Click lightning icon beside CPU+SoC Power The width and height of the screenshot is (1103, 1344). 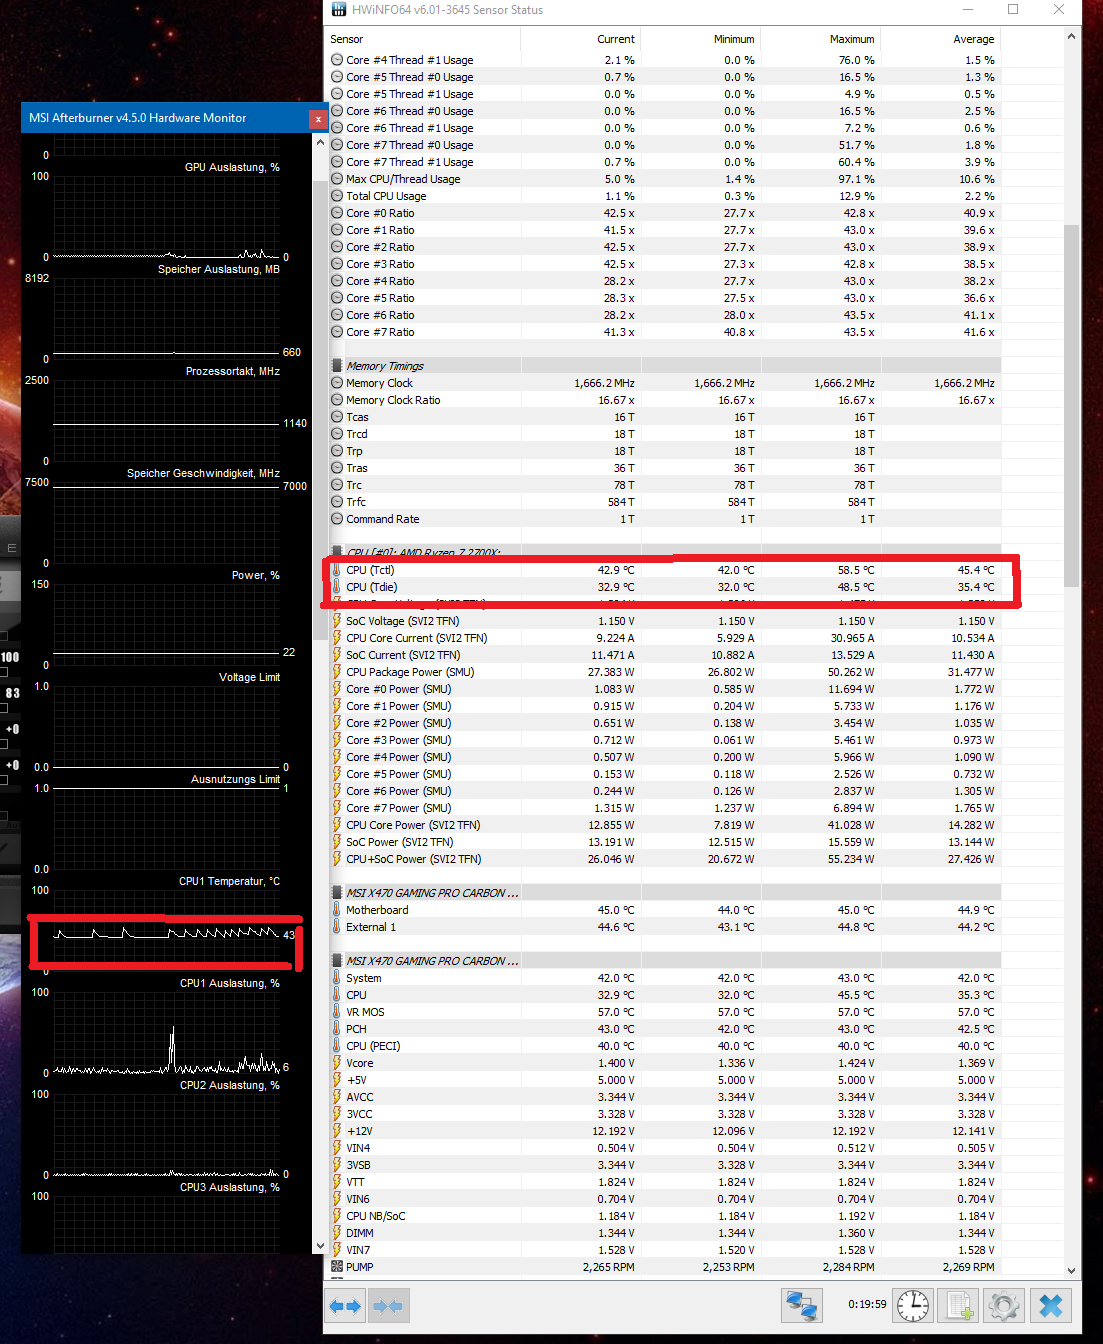337,859
